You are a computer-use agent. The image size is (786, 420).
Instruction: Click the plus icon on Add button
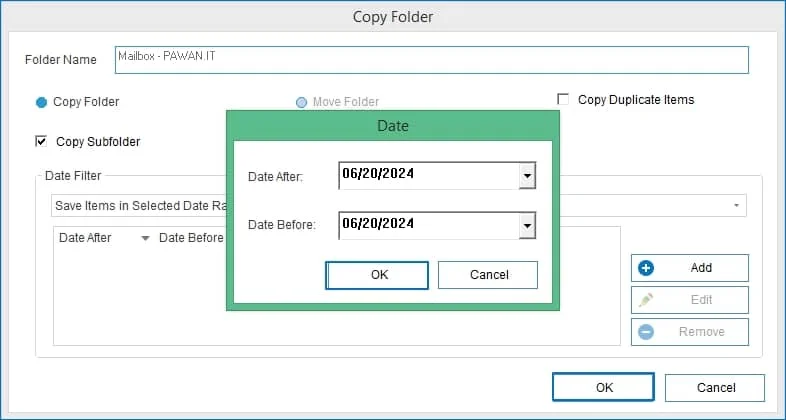pyautogui.click(x=646, y=268)
